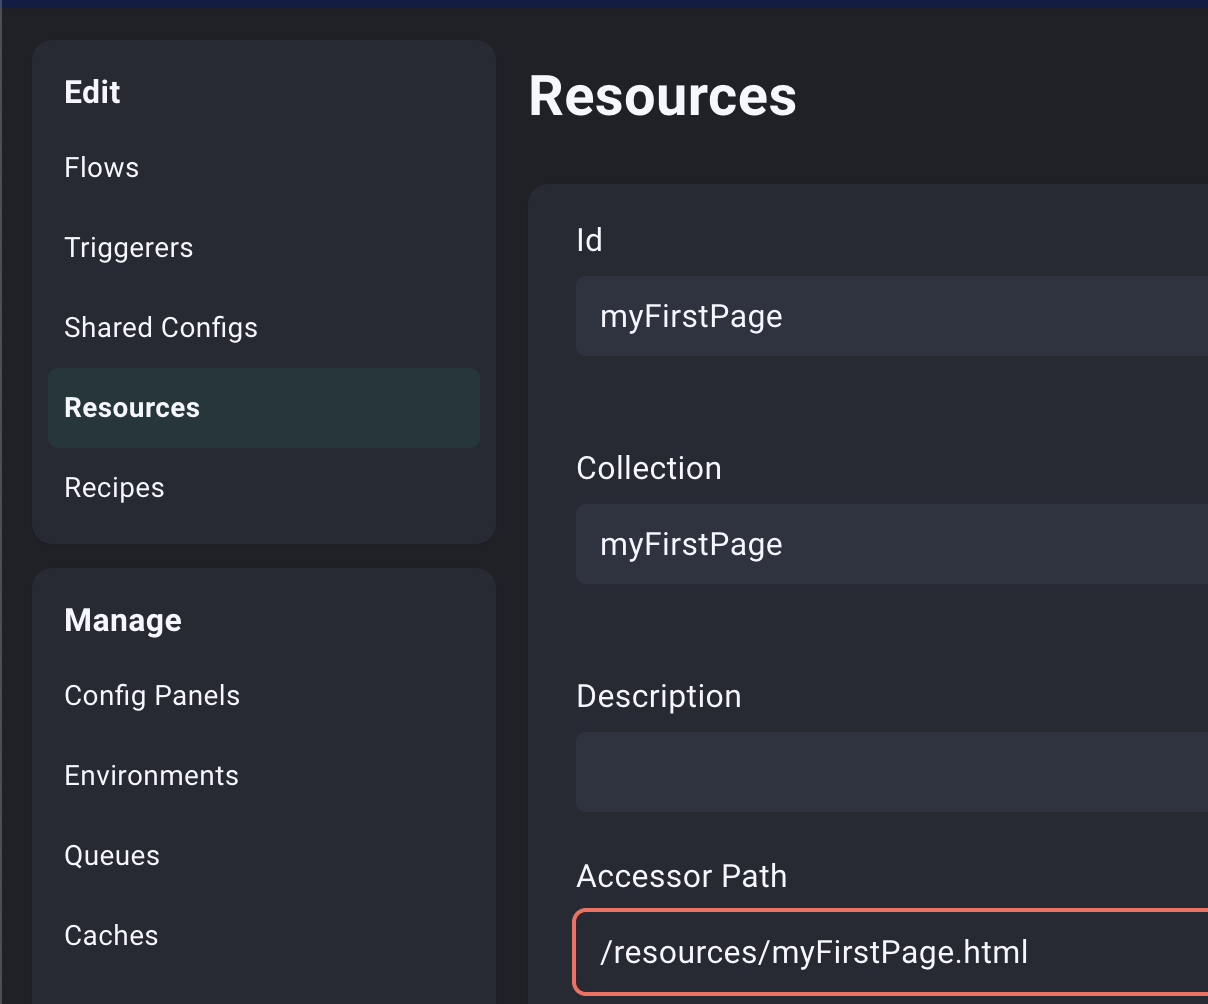
Task: Focus the Collection text field
Action: point(890,544)
